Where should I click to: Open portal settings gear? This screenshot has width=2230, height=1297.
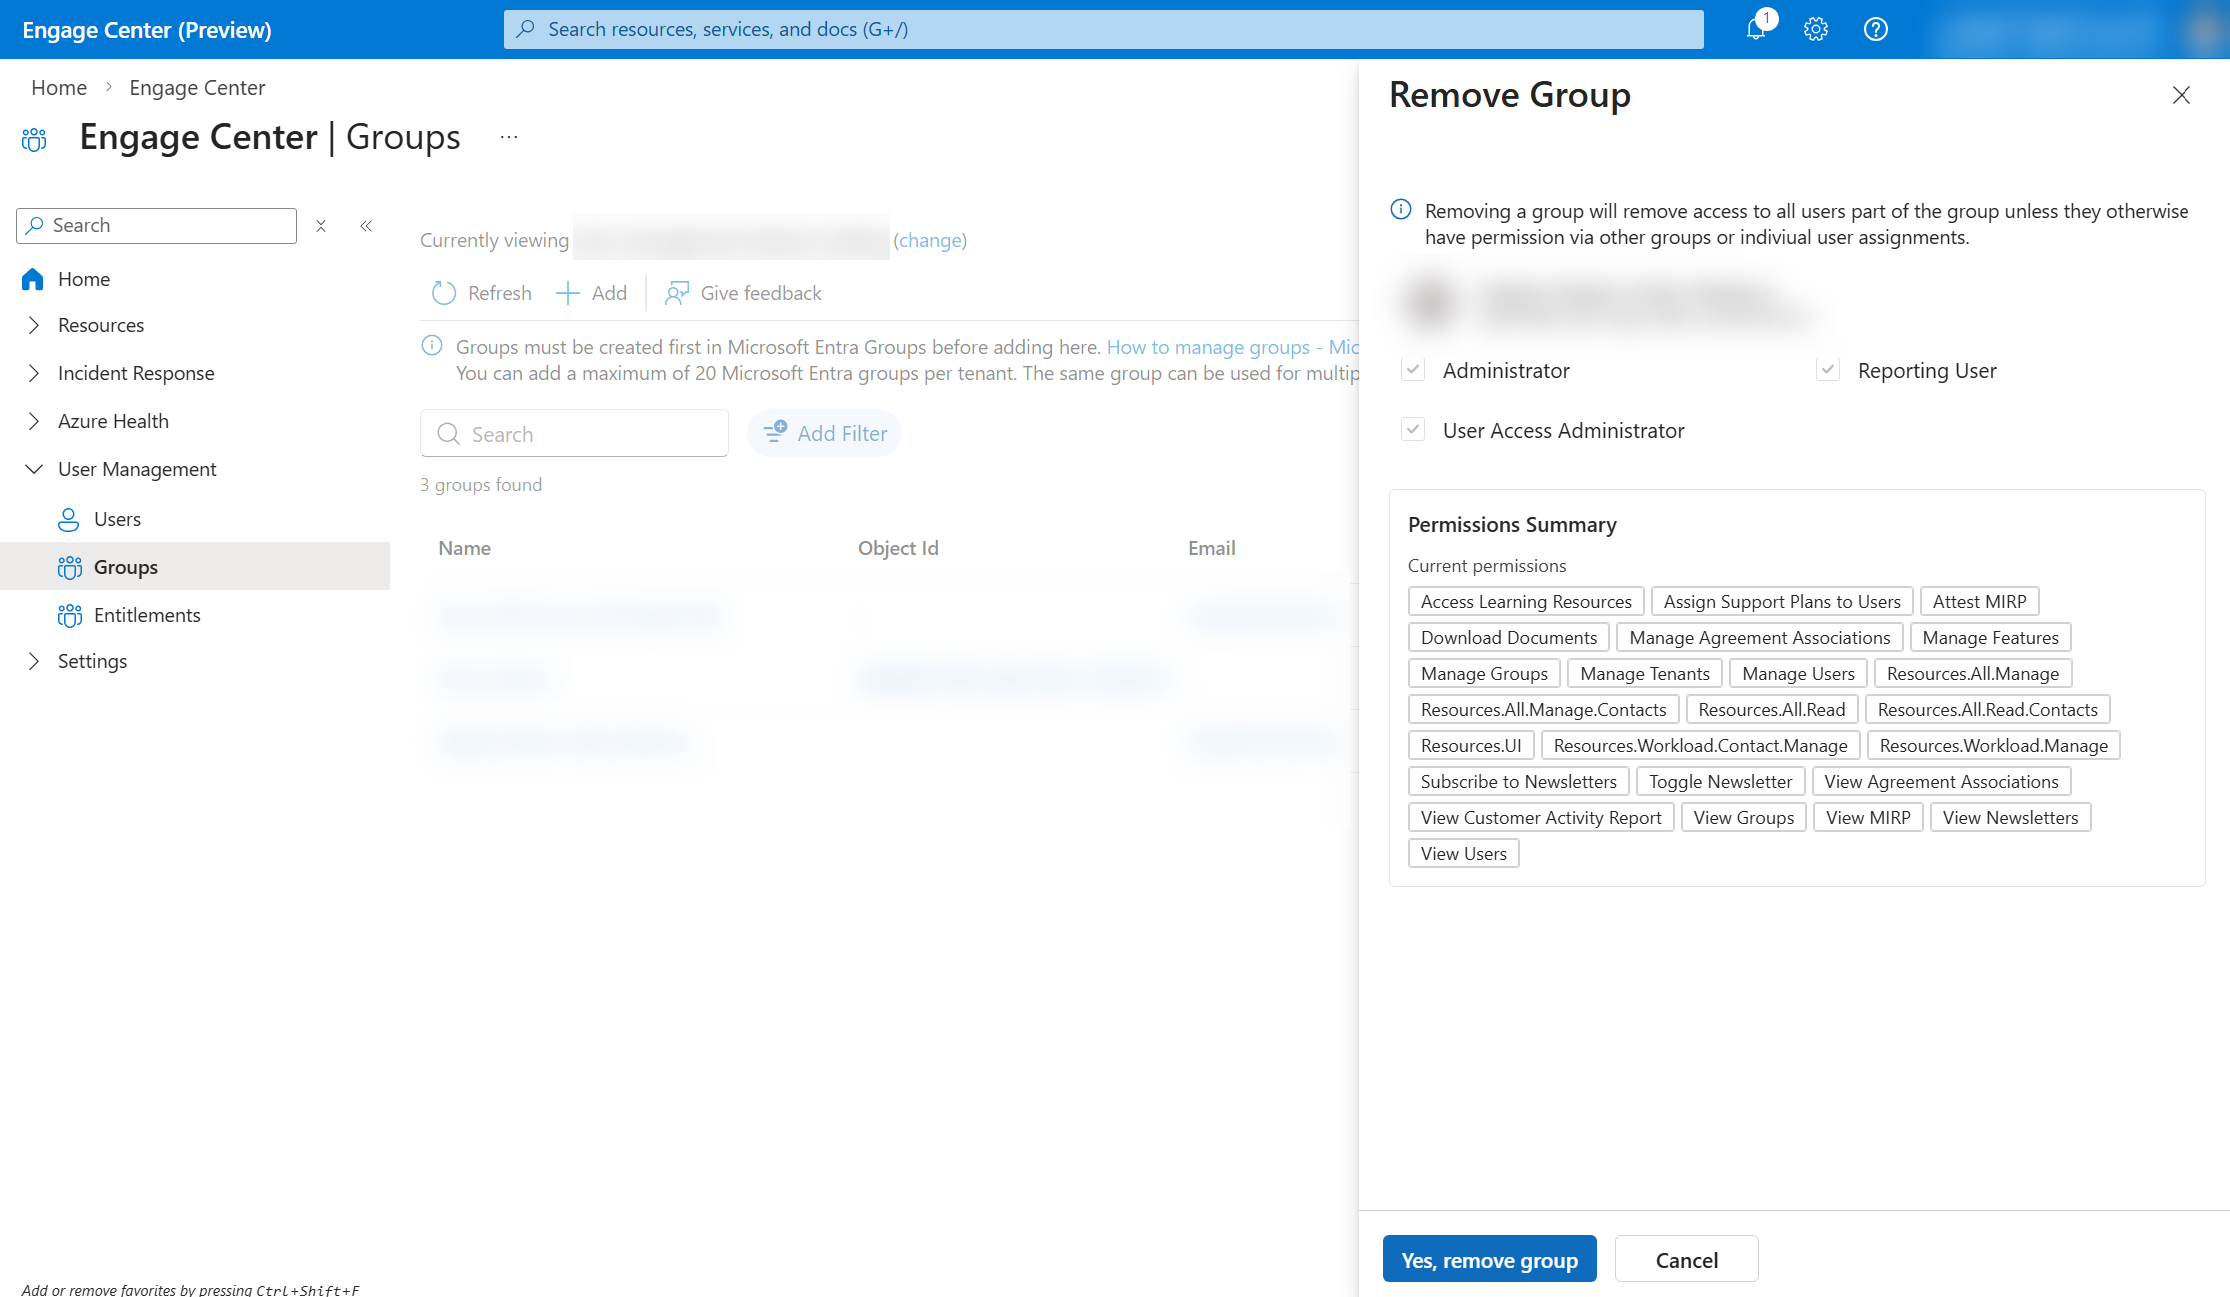point(1816,29)
